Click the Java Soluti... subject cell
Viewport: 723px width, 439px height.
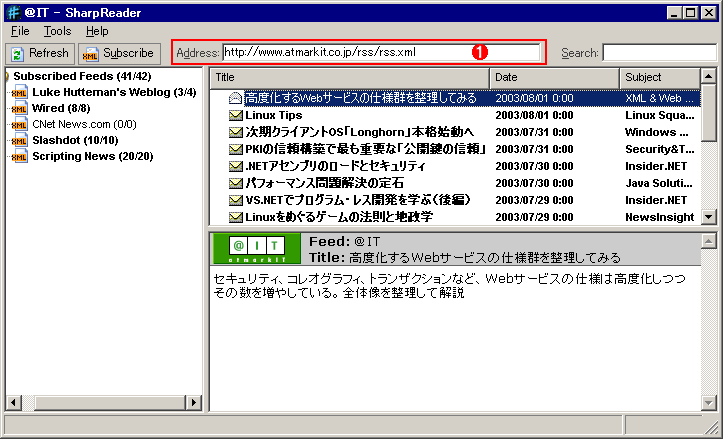tap(658, 184)
